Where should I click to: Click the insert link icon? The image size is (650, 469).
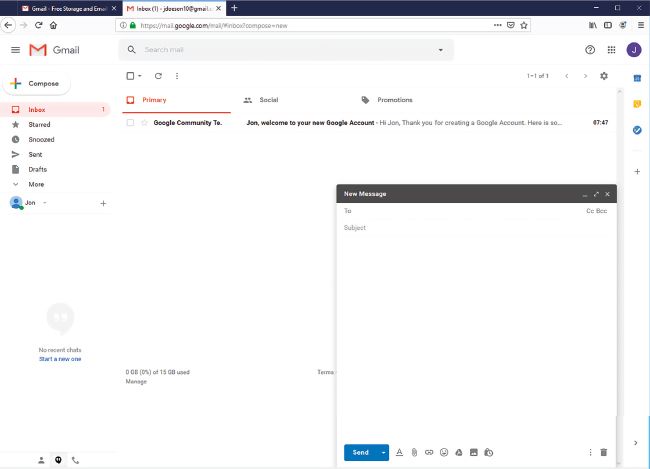point(429,453)
